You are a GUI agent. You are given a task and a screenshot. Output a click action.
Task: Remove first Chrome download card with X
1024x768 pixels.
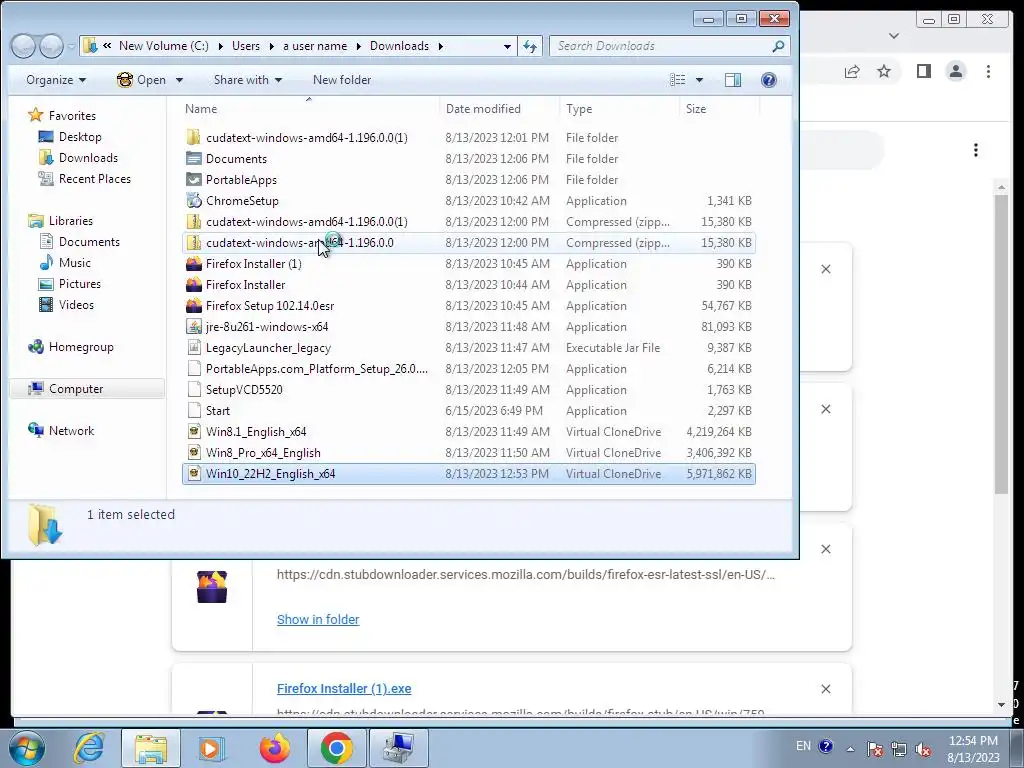coord(825,269)
